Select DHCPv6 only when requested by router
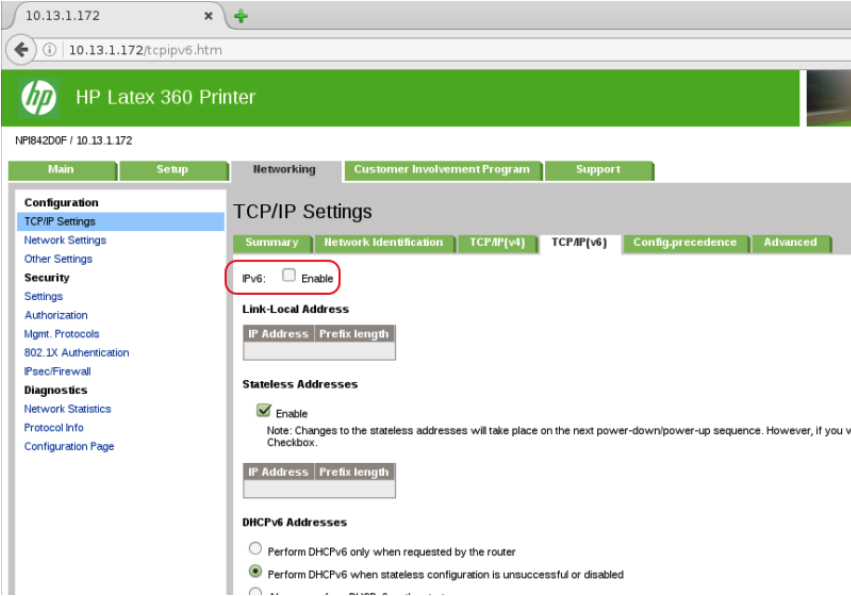 point(256,549)
